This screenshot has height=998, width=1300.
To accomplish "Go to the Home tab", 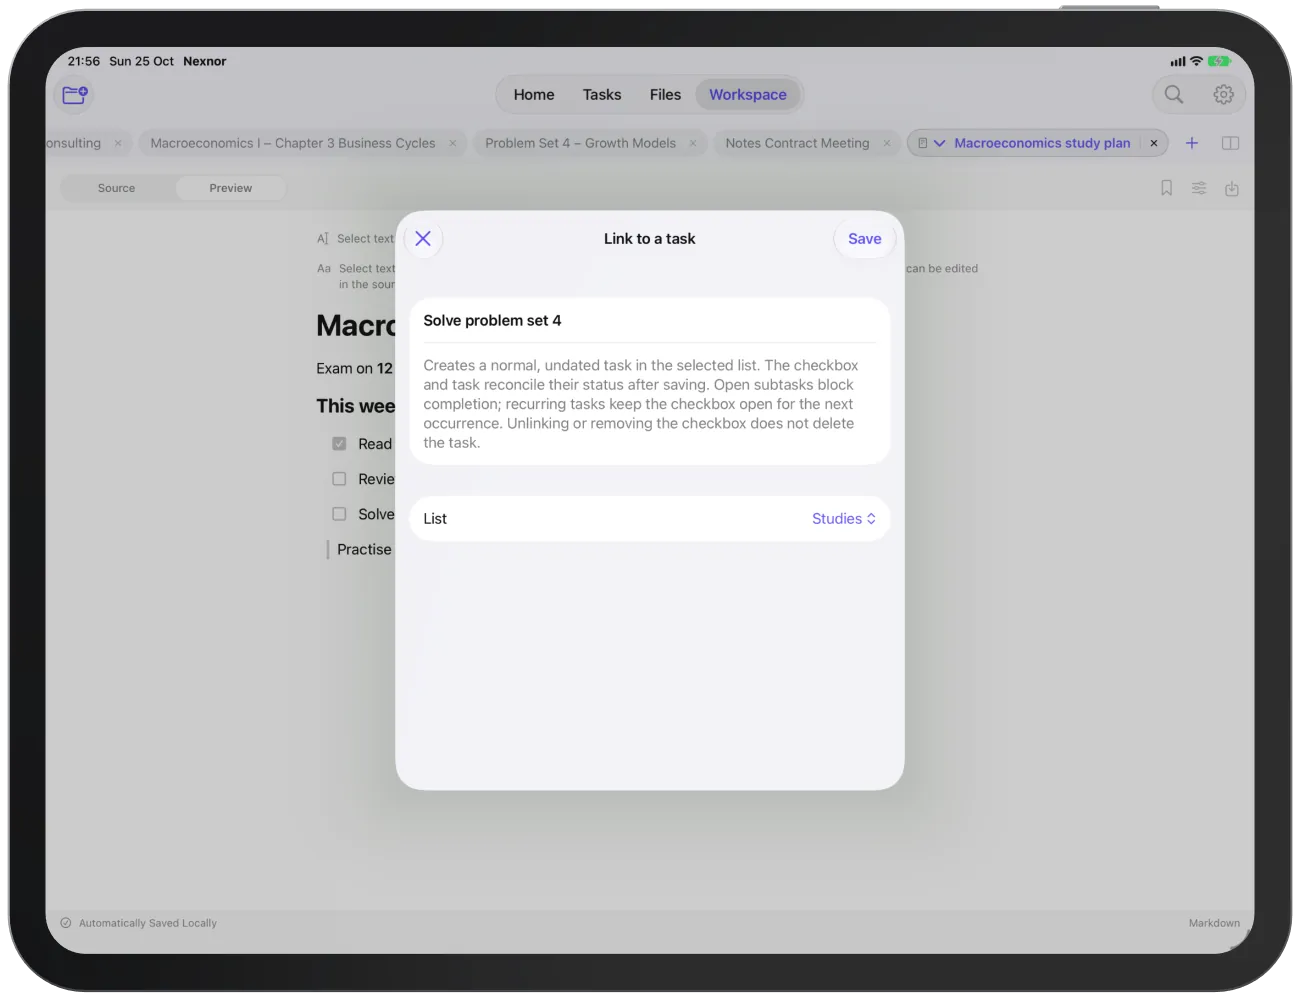I will (x=534, y=95).
